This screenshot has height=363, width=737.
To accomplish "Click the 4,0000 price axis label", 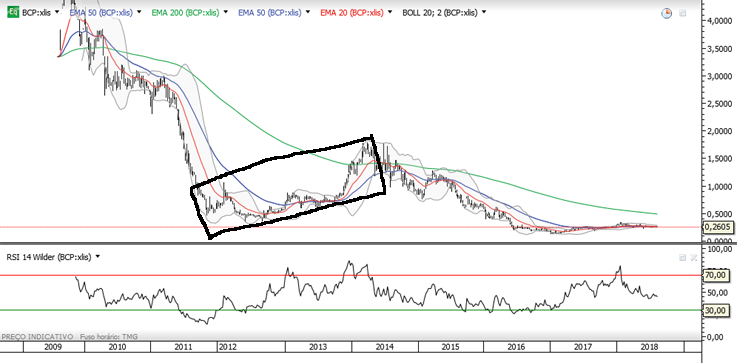I will click(x=719, y=21).
